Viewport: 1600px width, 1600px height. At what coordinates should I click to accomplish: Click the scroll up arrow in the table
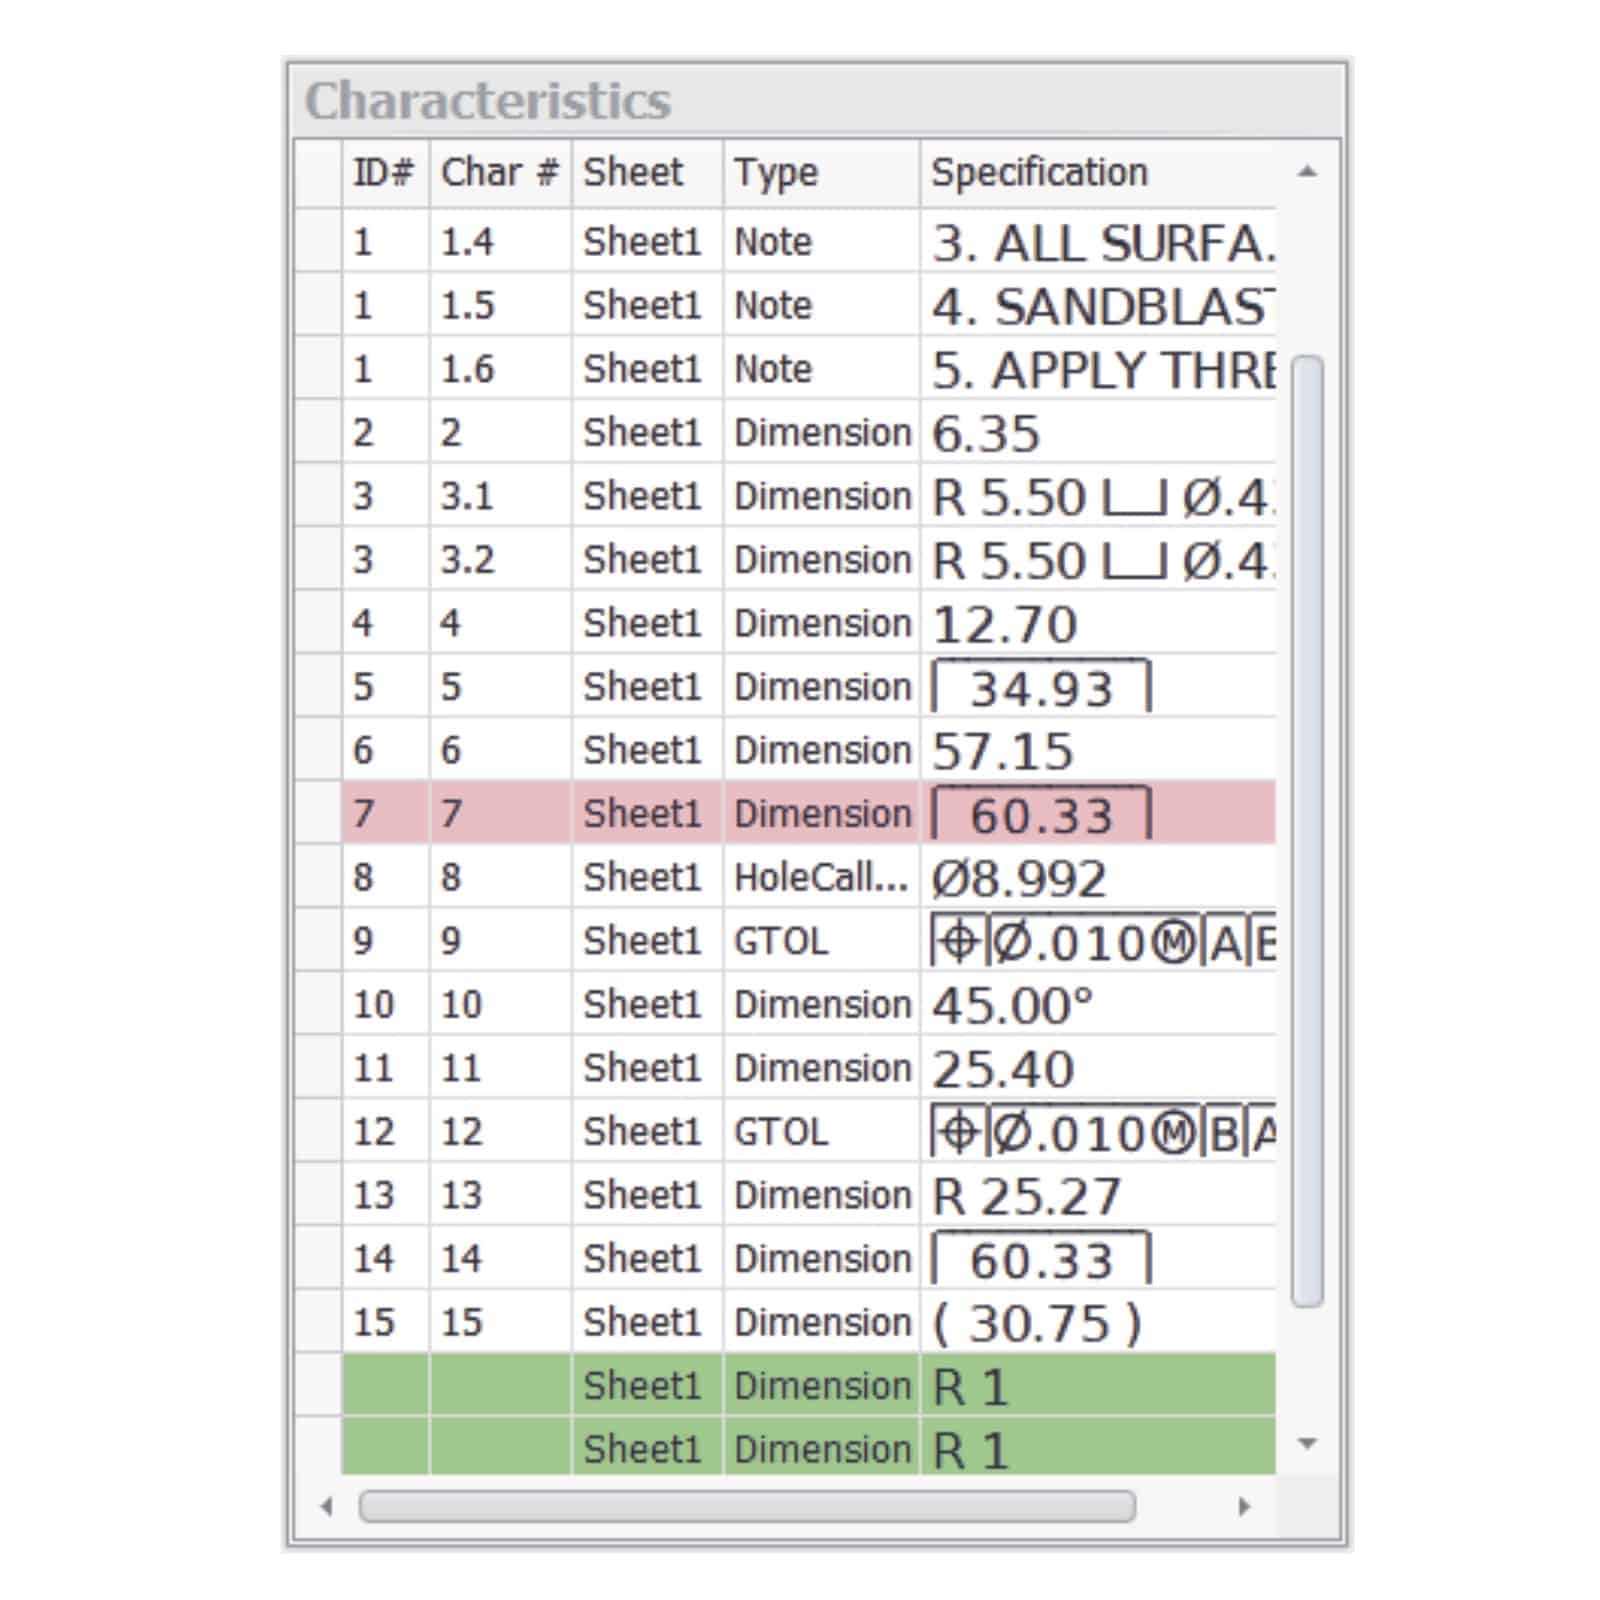[x=1306, y=172]
